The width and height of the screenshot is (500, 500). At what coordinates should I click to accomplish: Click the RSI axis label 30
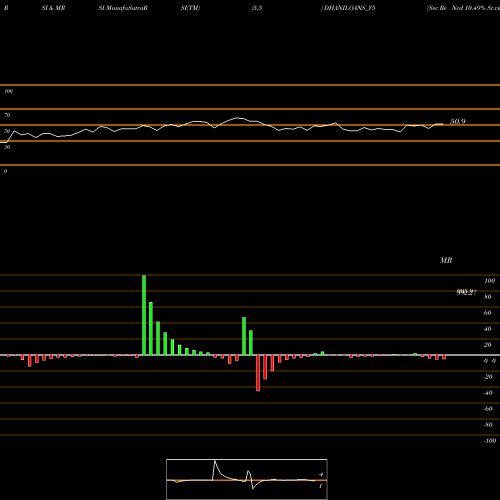[x=7, y=147]
